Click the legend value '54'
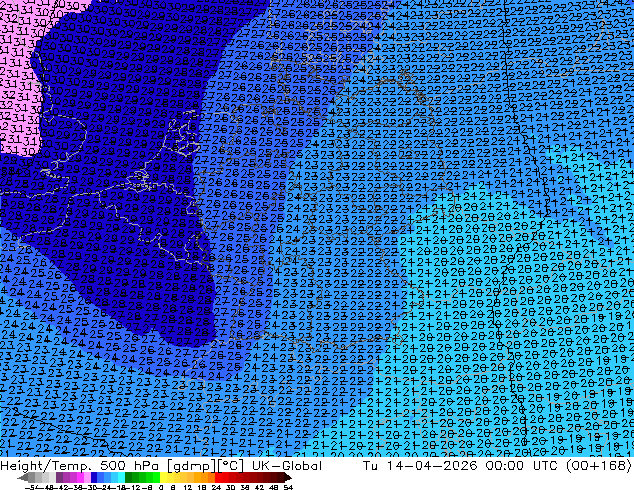The image size is (634, 490). pyautogui.click(x=288, y=487)
